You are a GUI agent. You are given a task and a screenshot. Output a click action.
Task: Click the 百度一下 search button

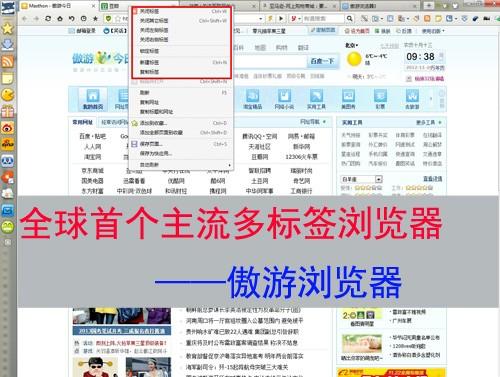[x=322, y=61]
